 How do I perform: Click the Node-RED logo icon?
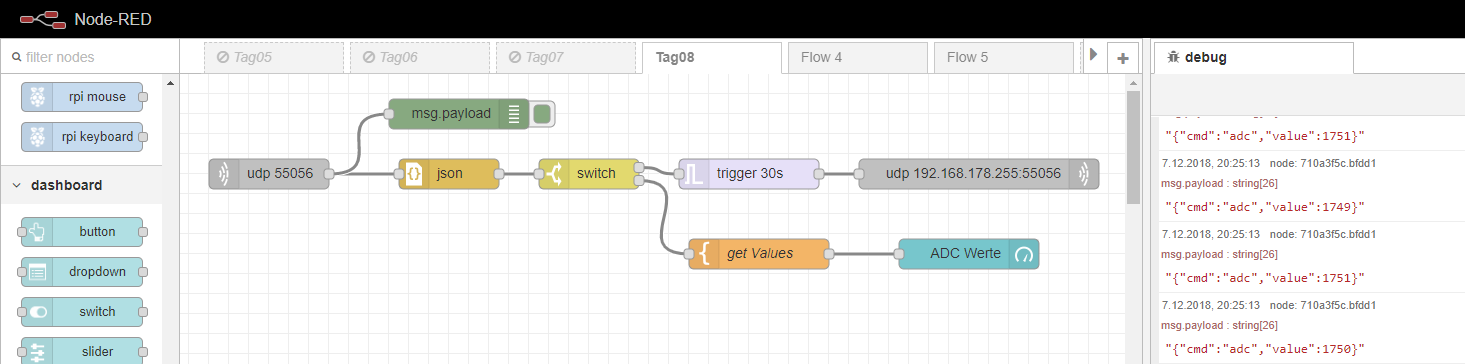click(42, 19)
